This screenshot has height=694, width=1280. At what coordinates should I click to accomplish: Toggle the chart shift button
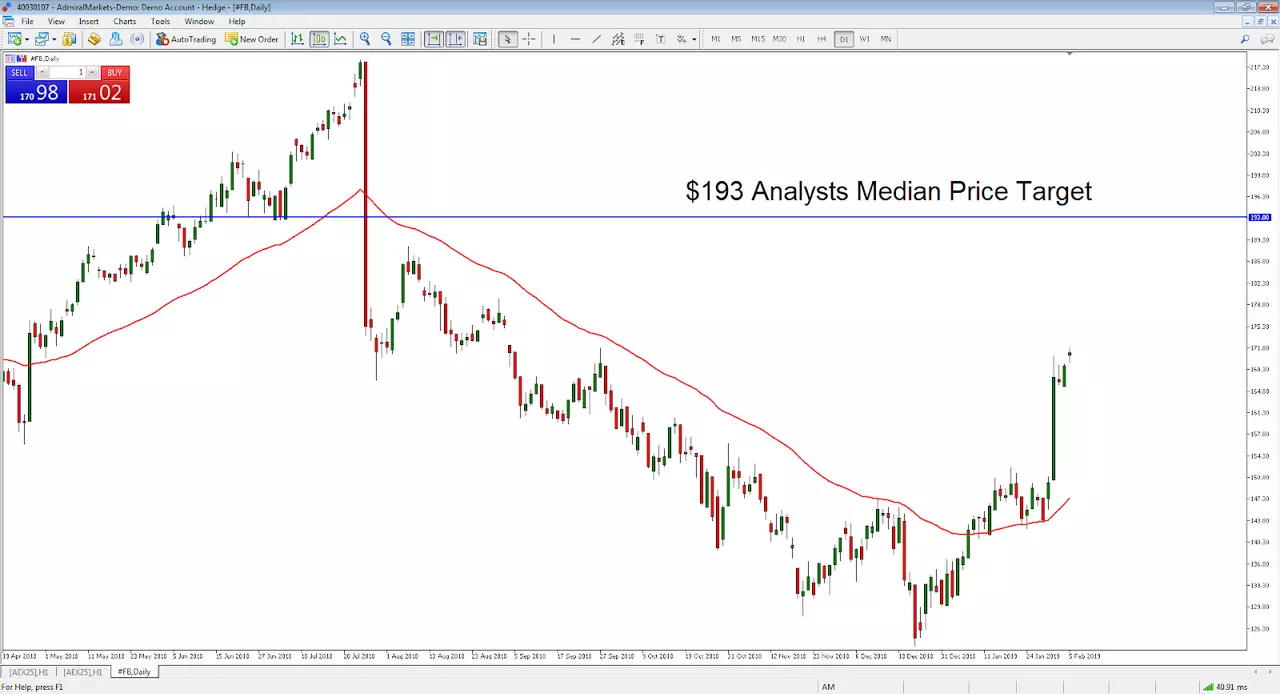(x=455, y=39)
